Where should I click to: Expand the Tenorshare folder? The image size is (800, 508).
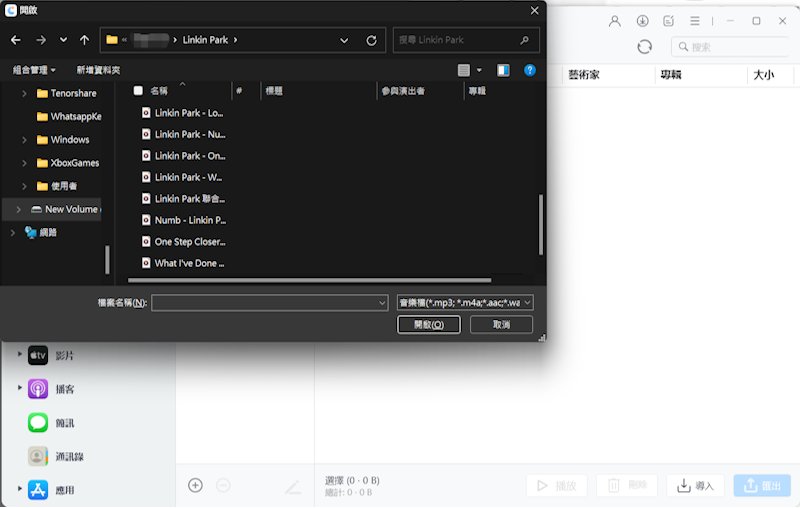(24, 93)
